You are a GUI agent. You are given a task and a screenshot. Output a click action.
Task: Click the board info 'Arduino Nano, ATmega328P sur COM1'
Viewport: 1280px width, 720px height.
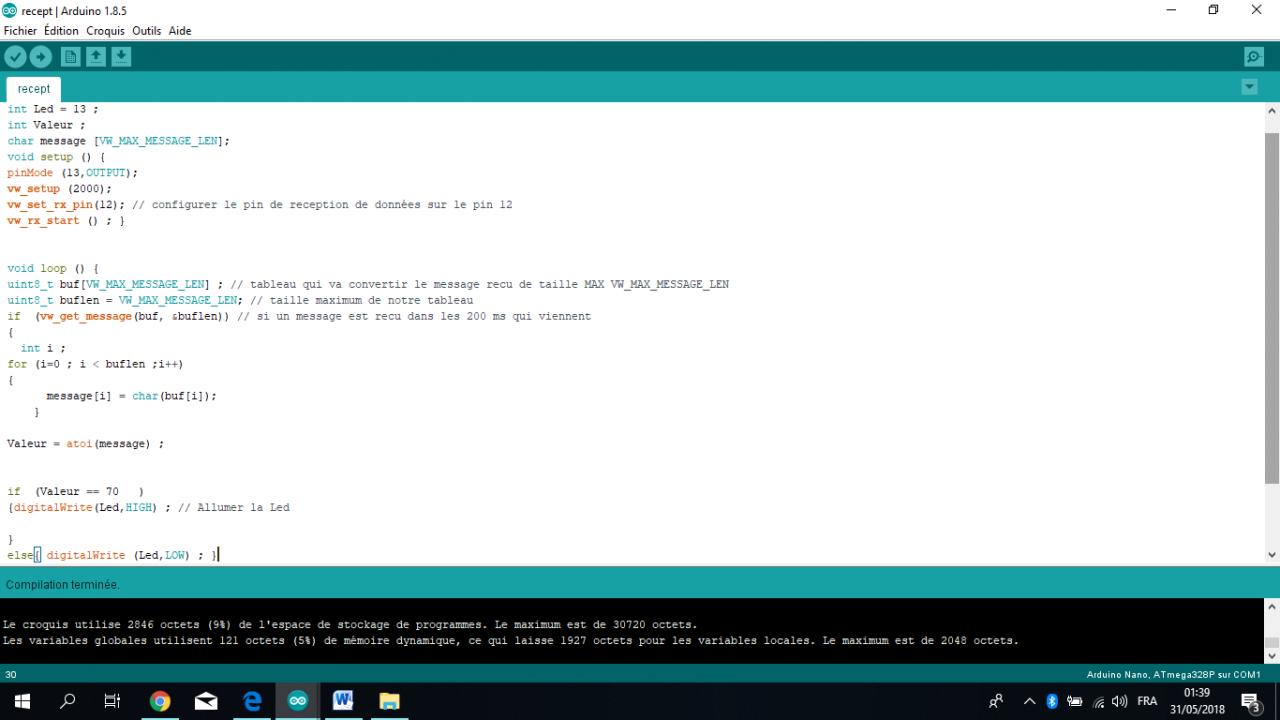point(1173,675)
